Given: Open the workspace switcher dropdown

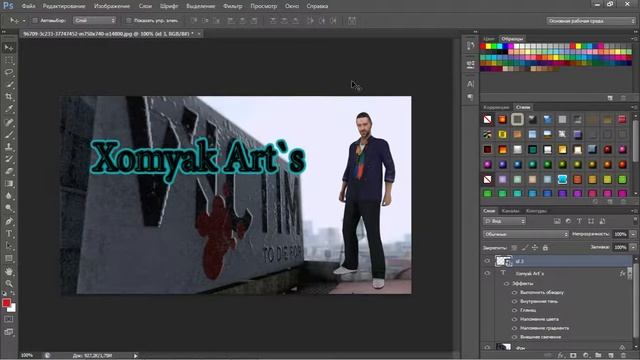Looking at the screenshot, I should 591,21.
